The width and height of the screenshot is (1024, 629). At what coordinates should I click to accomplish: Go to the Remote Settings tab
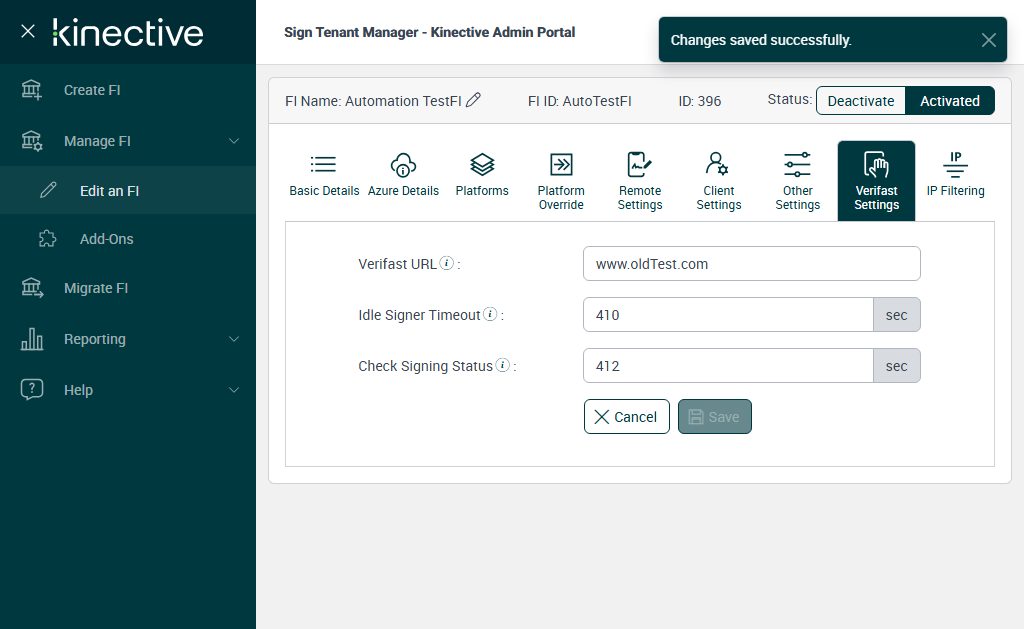tap(640, 182)
